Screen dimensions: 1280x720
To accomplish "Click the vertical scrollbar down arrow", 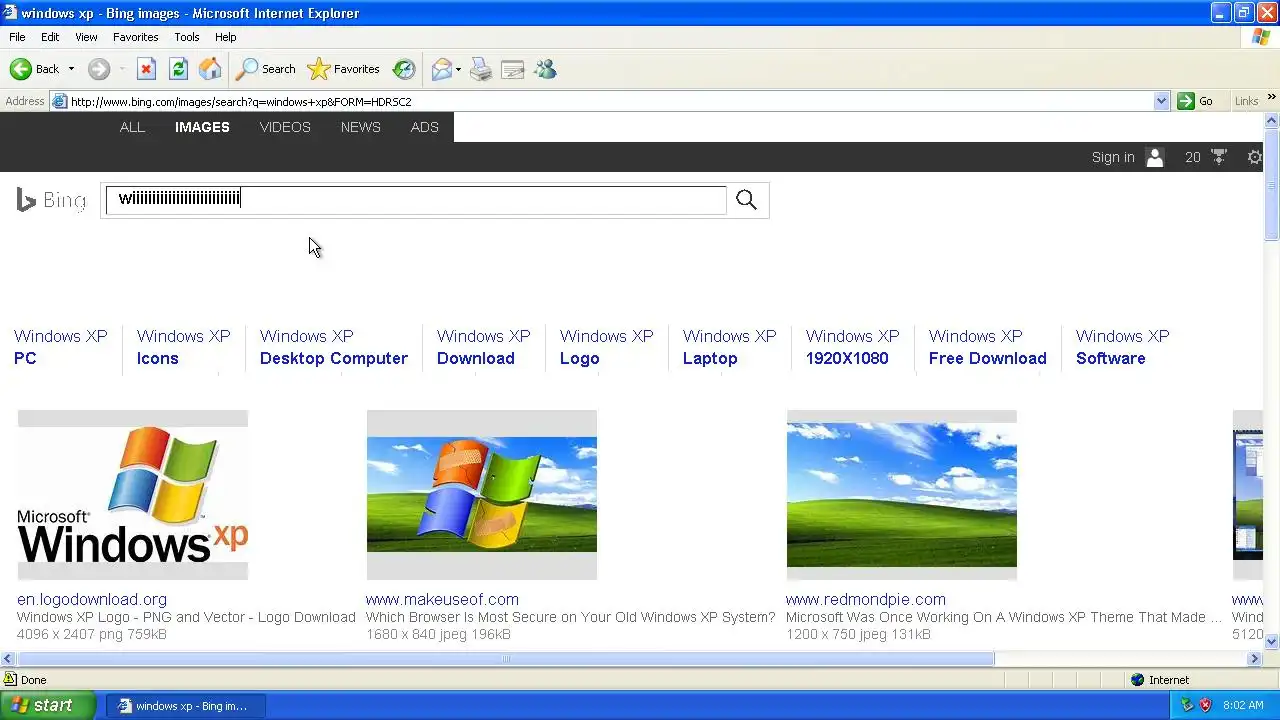I will 1271,641.
